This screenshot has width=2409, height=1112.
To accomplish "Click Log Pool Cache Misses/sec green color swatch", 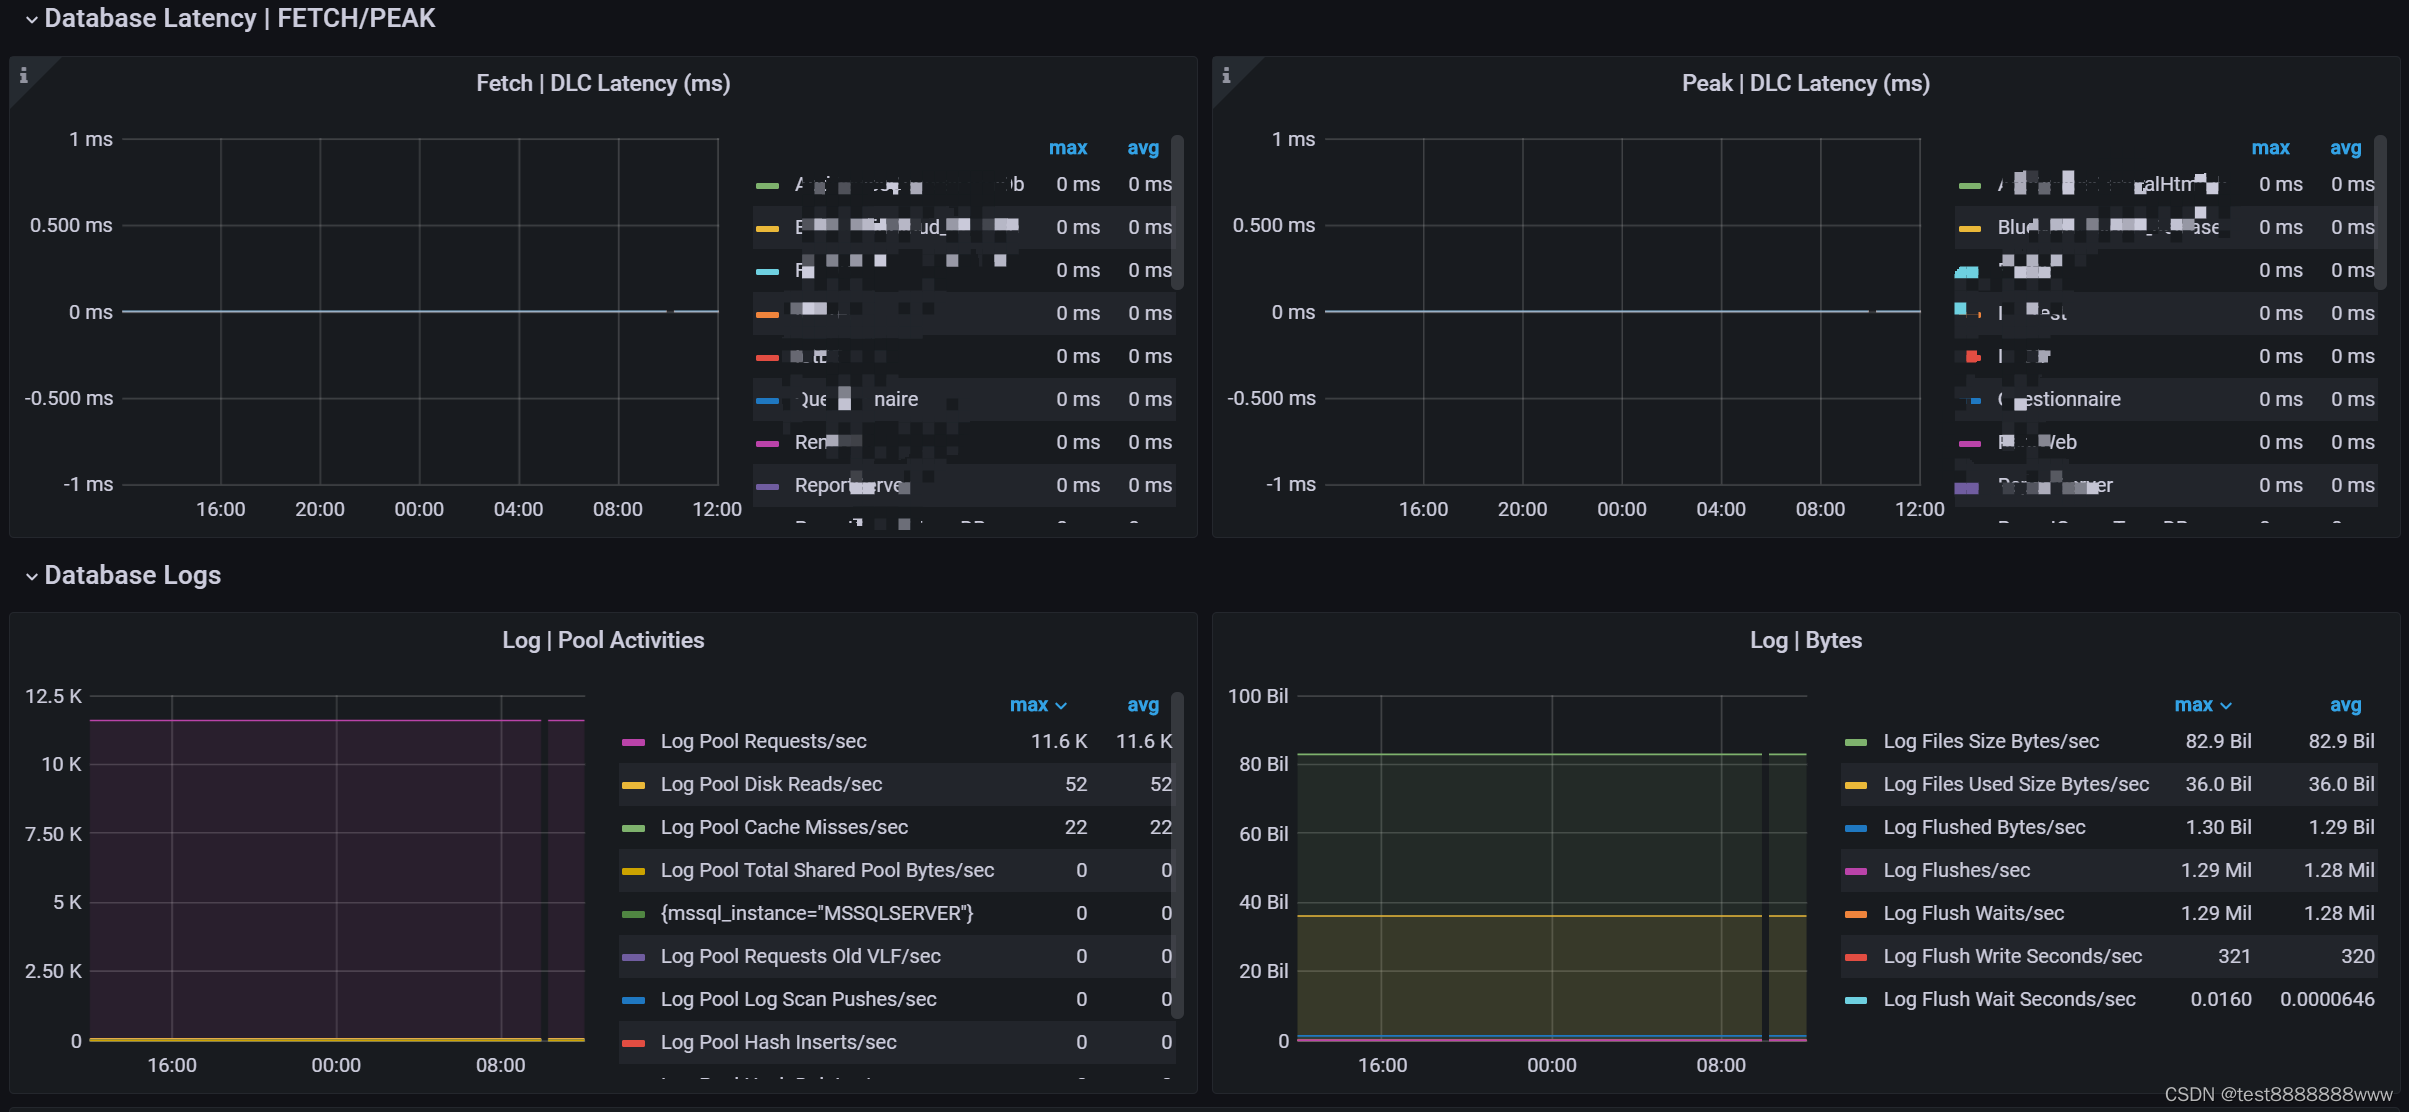I will coord(633,828).
